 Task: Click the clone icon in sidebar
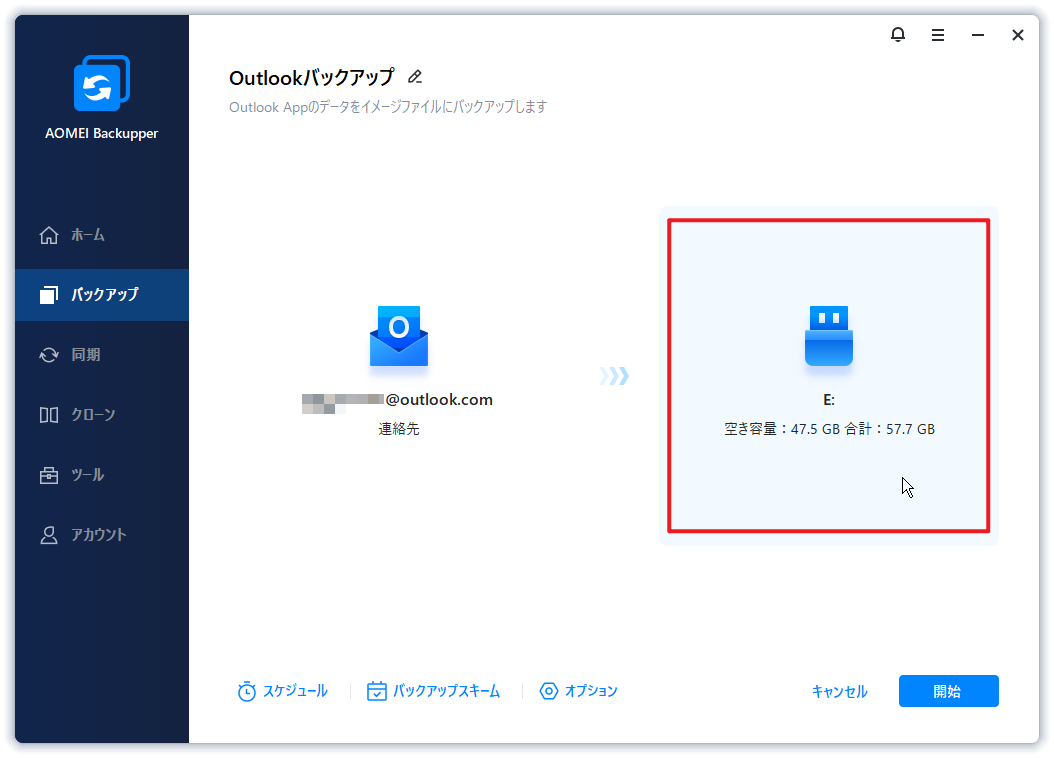click(48, 415)
